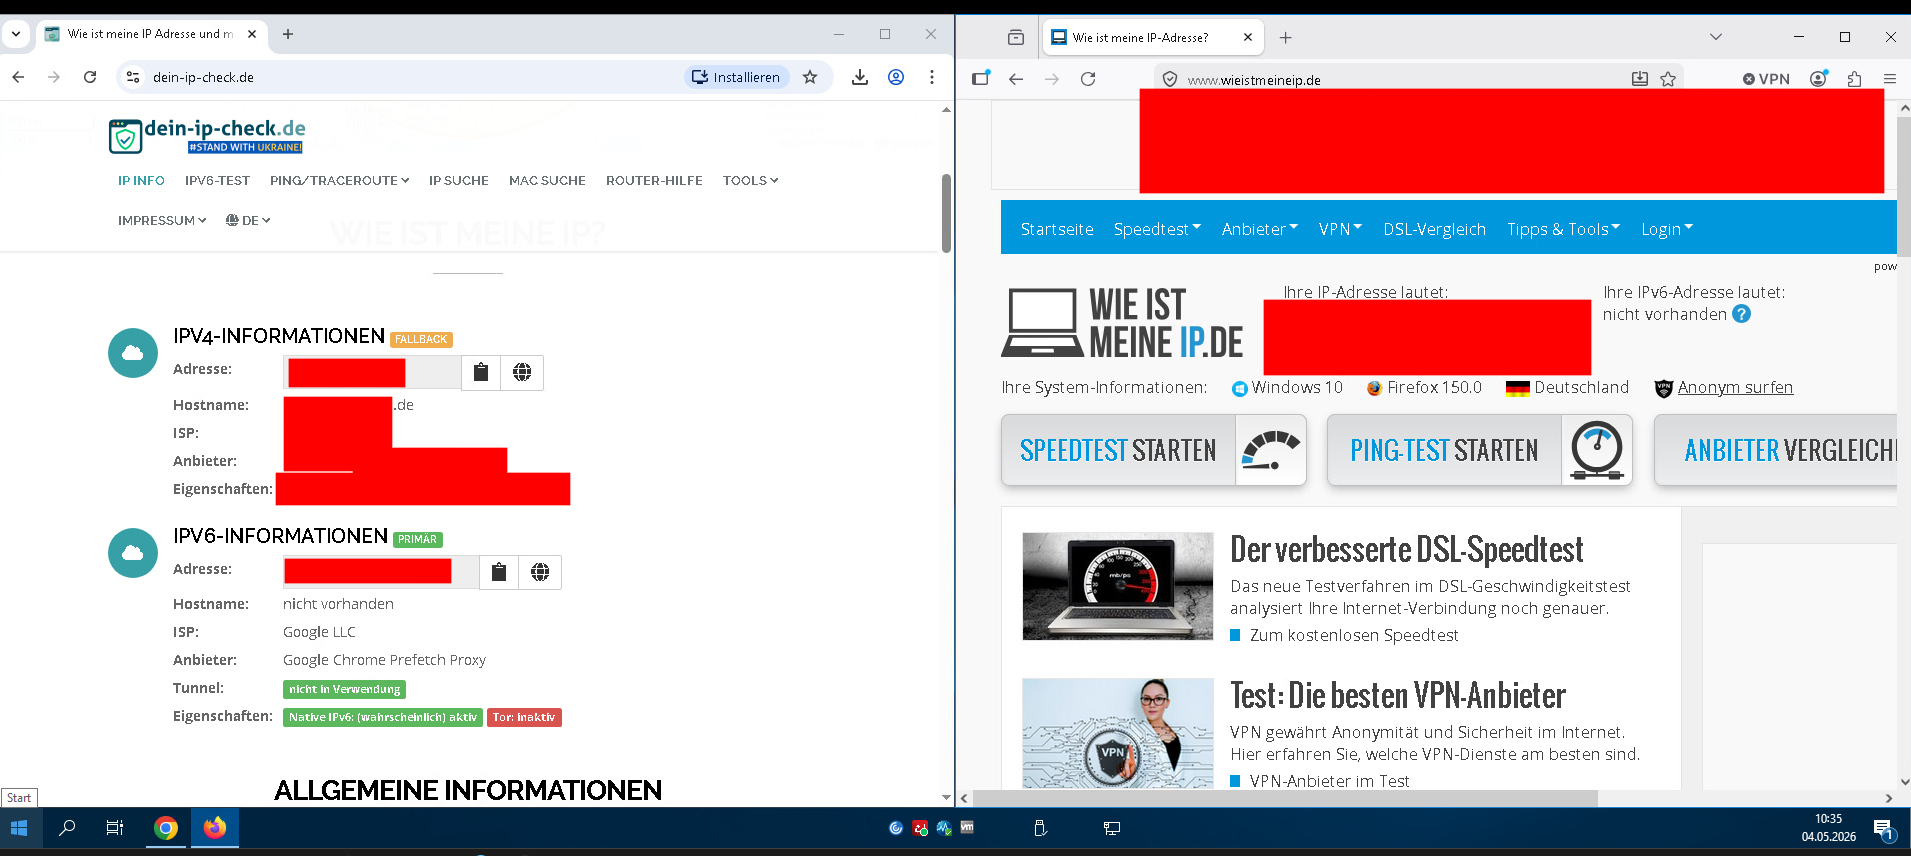View site information icon in Chrome address bar

pyautogui.click(x=133, y=77)
